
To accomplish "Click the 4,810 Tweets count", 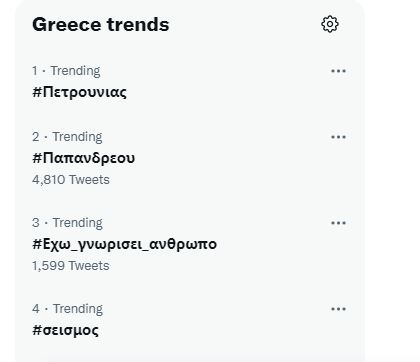I will coord(71,180).
